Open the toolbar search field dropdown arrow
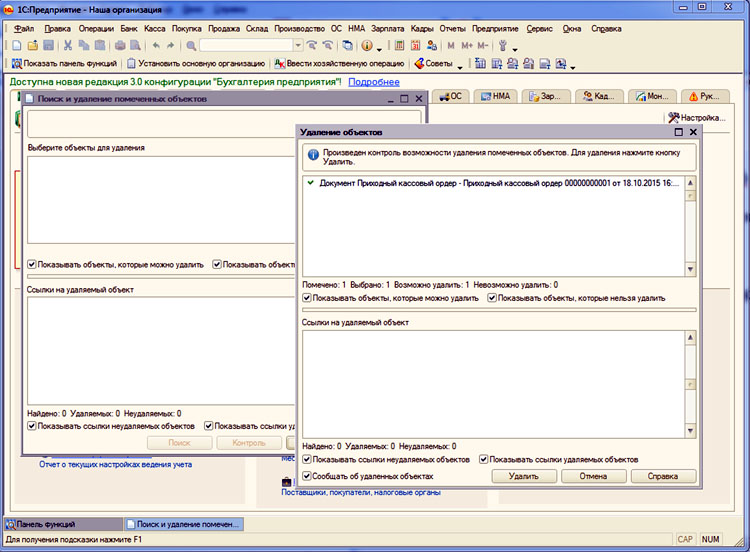 pos(298,45)
